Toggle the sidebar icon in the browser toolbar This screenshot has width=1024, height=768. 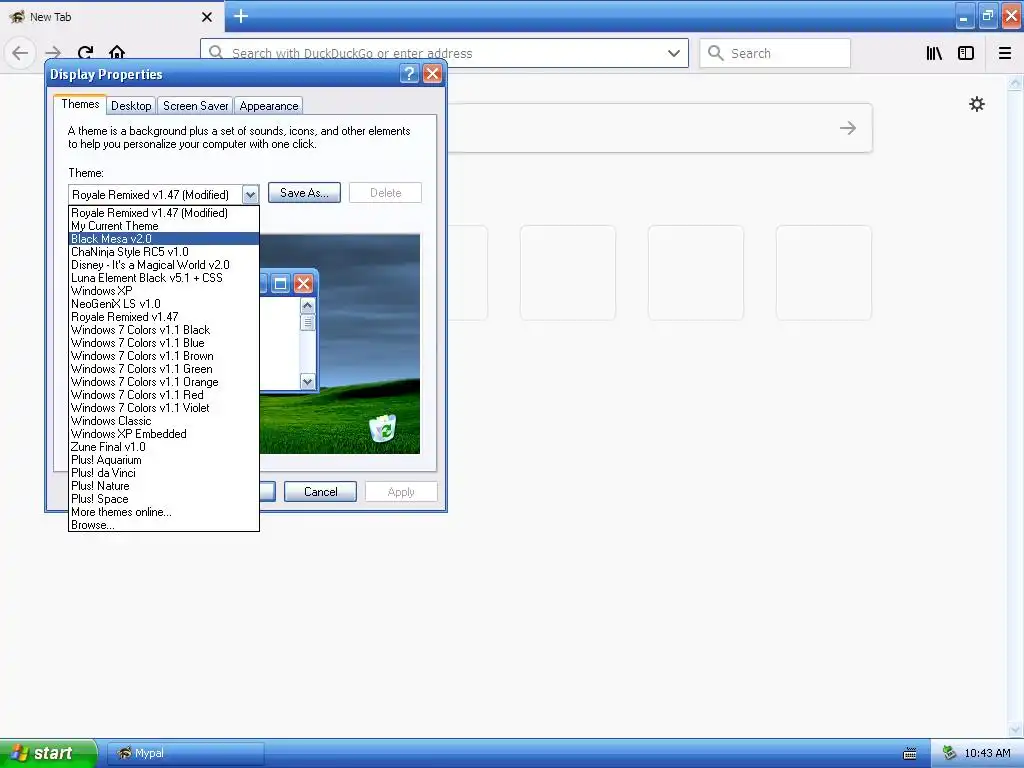tap(966, 53)
